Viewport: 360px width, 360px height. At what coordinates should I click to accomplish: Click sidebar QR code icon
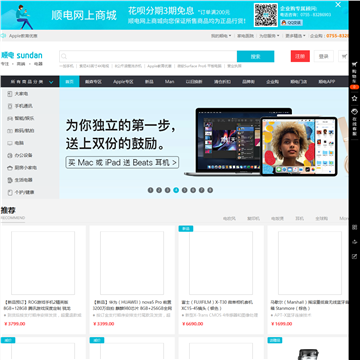click(354, 227)
